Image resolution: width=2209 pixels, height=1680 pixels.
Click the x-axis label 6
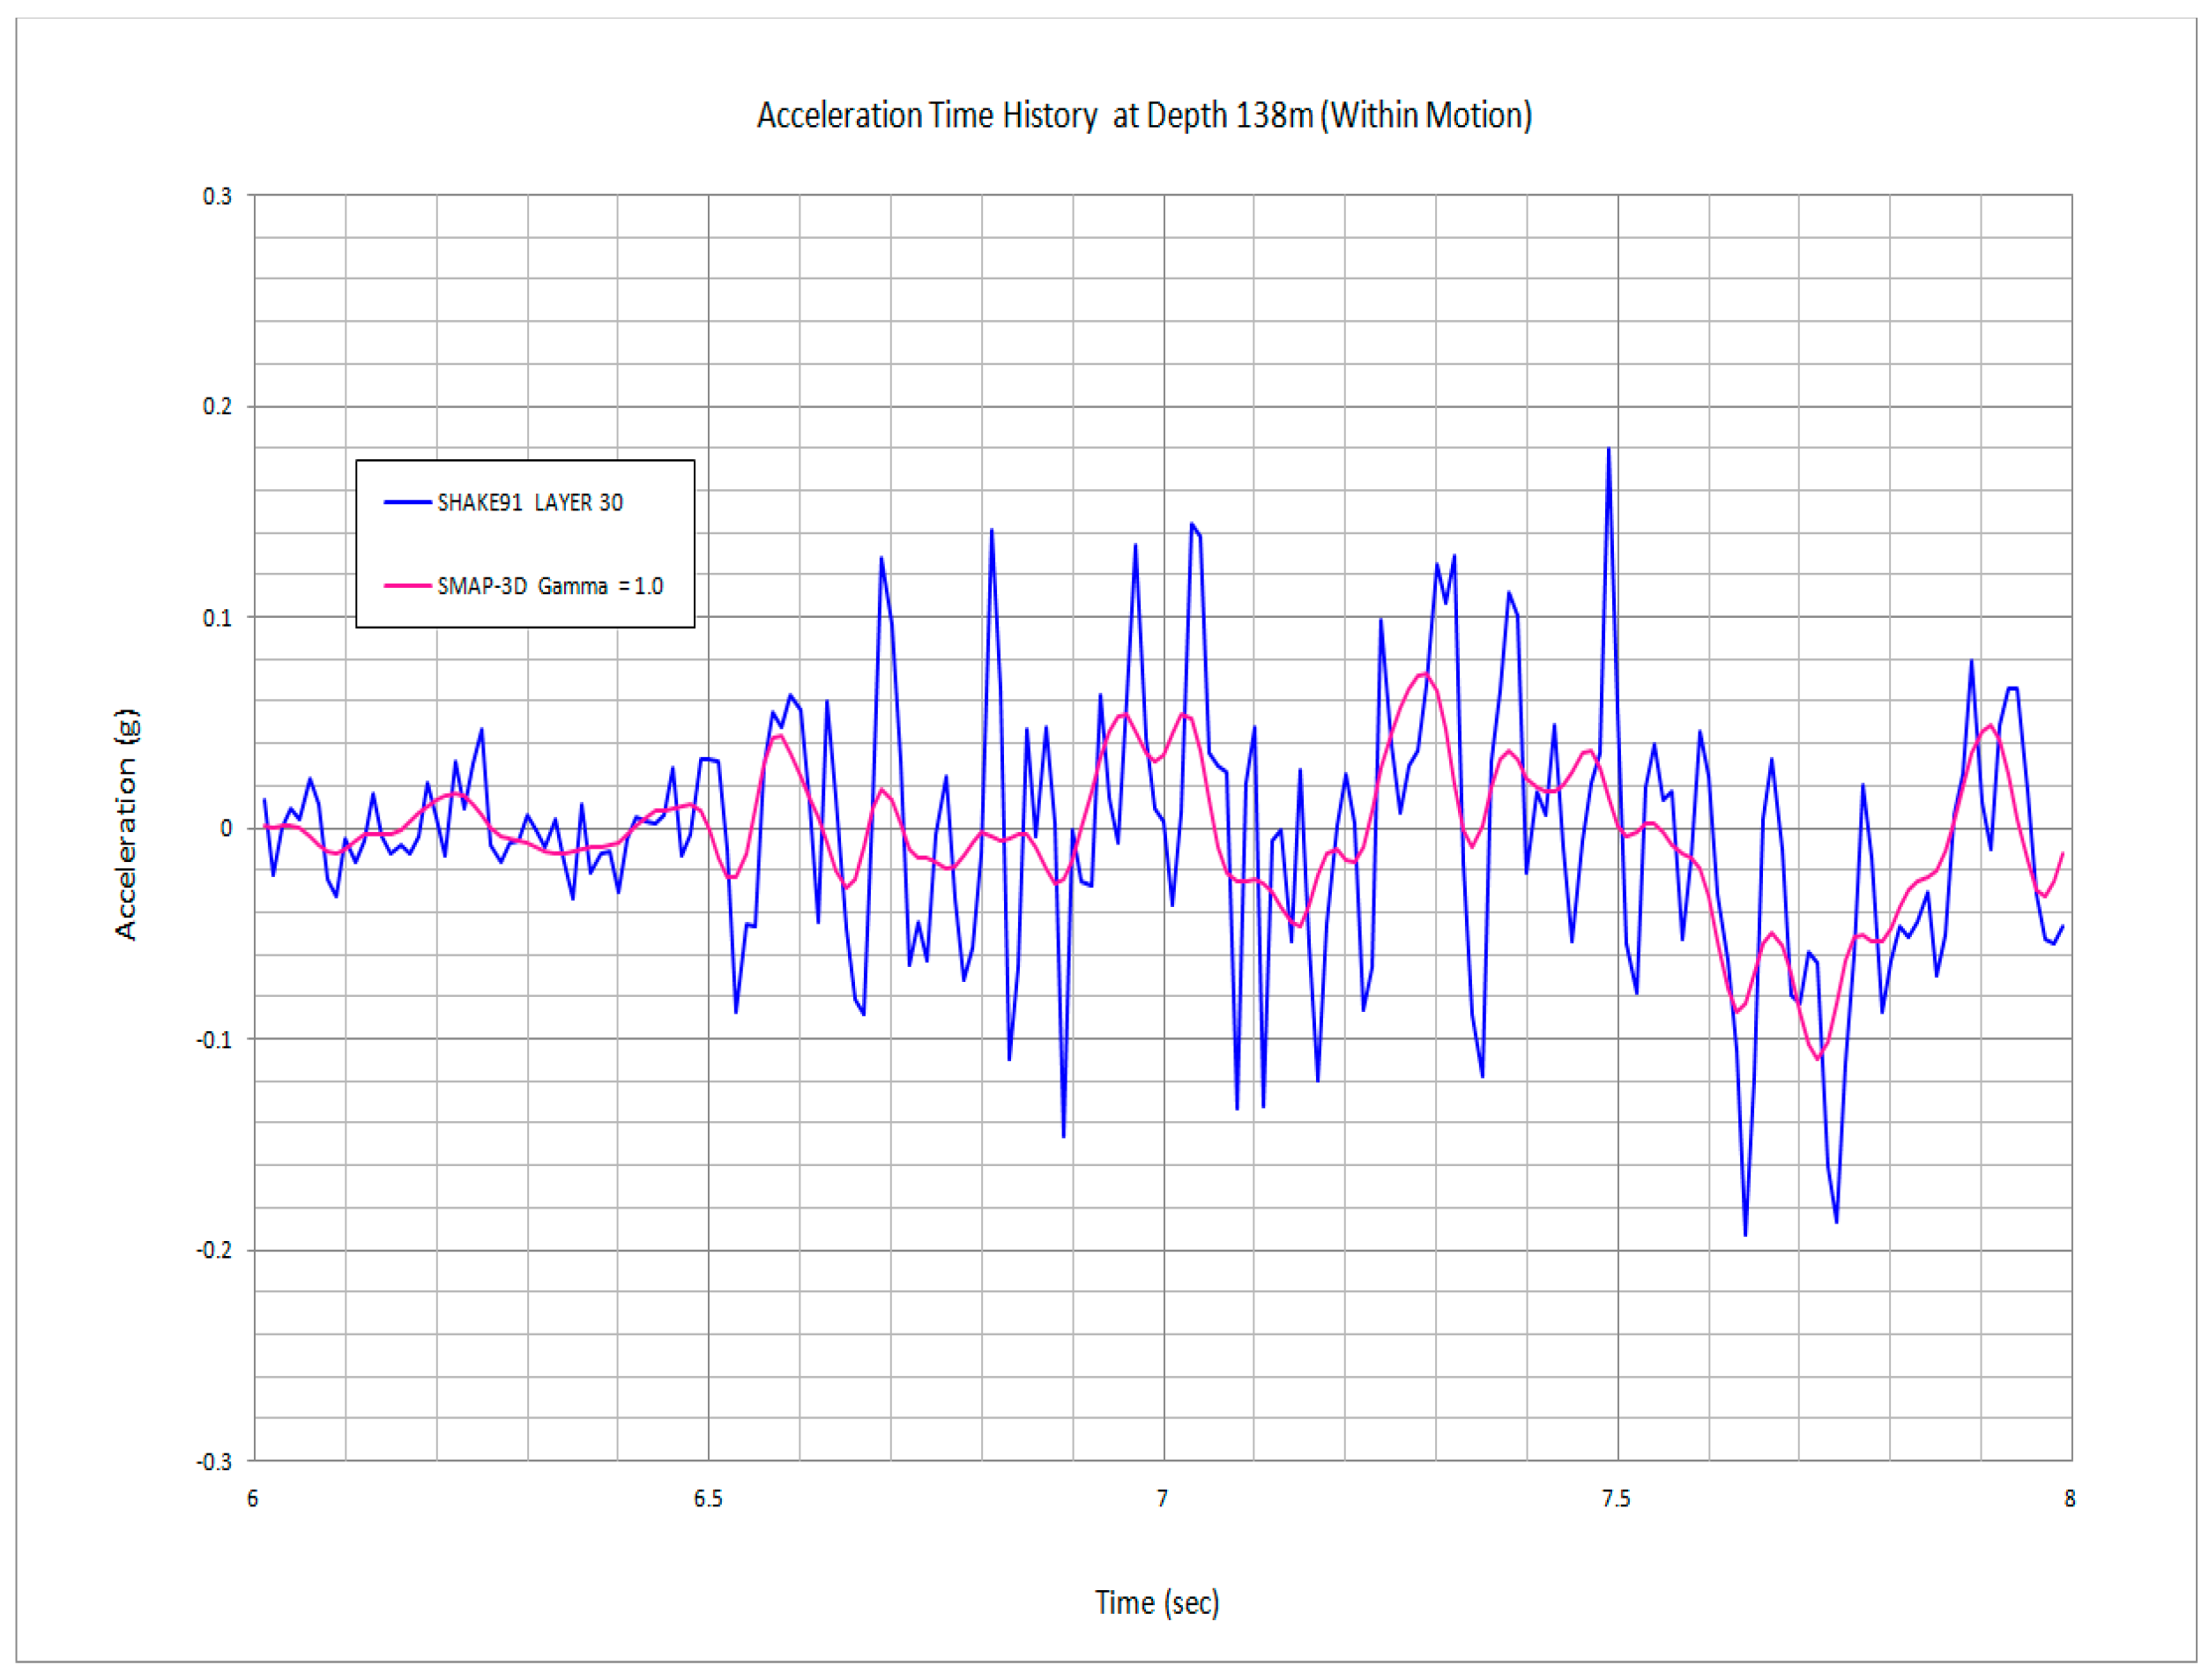(253, 1499)
